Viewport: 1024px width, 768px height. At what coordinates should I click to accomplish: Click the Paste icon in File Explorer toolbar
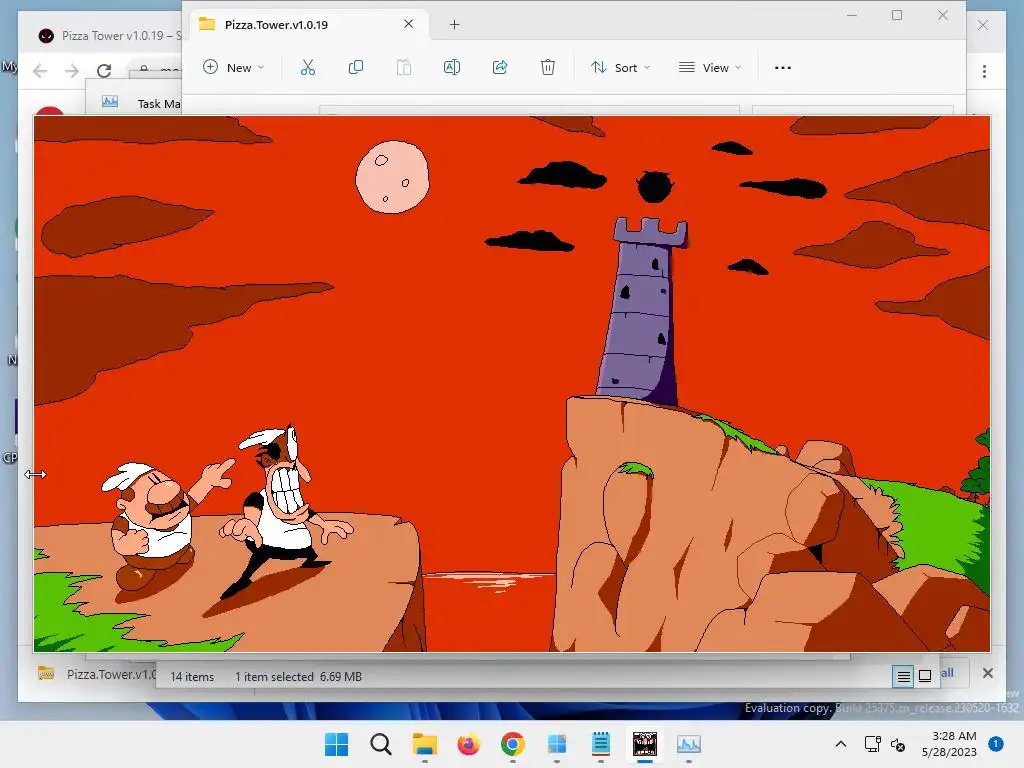click(404, 67)
